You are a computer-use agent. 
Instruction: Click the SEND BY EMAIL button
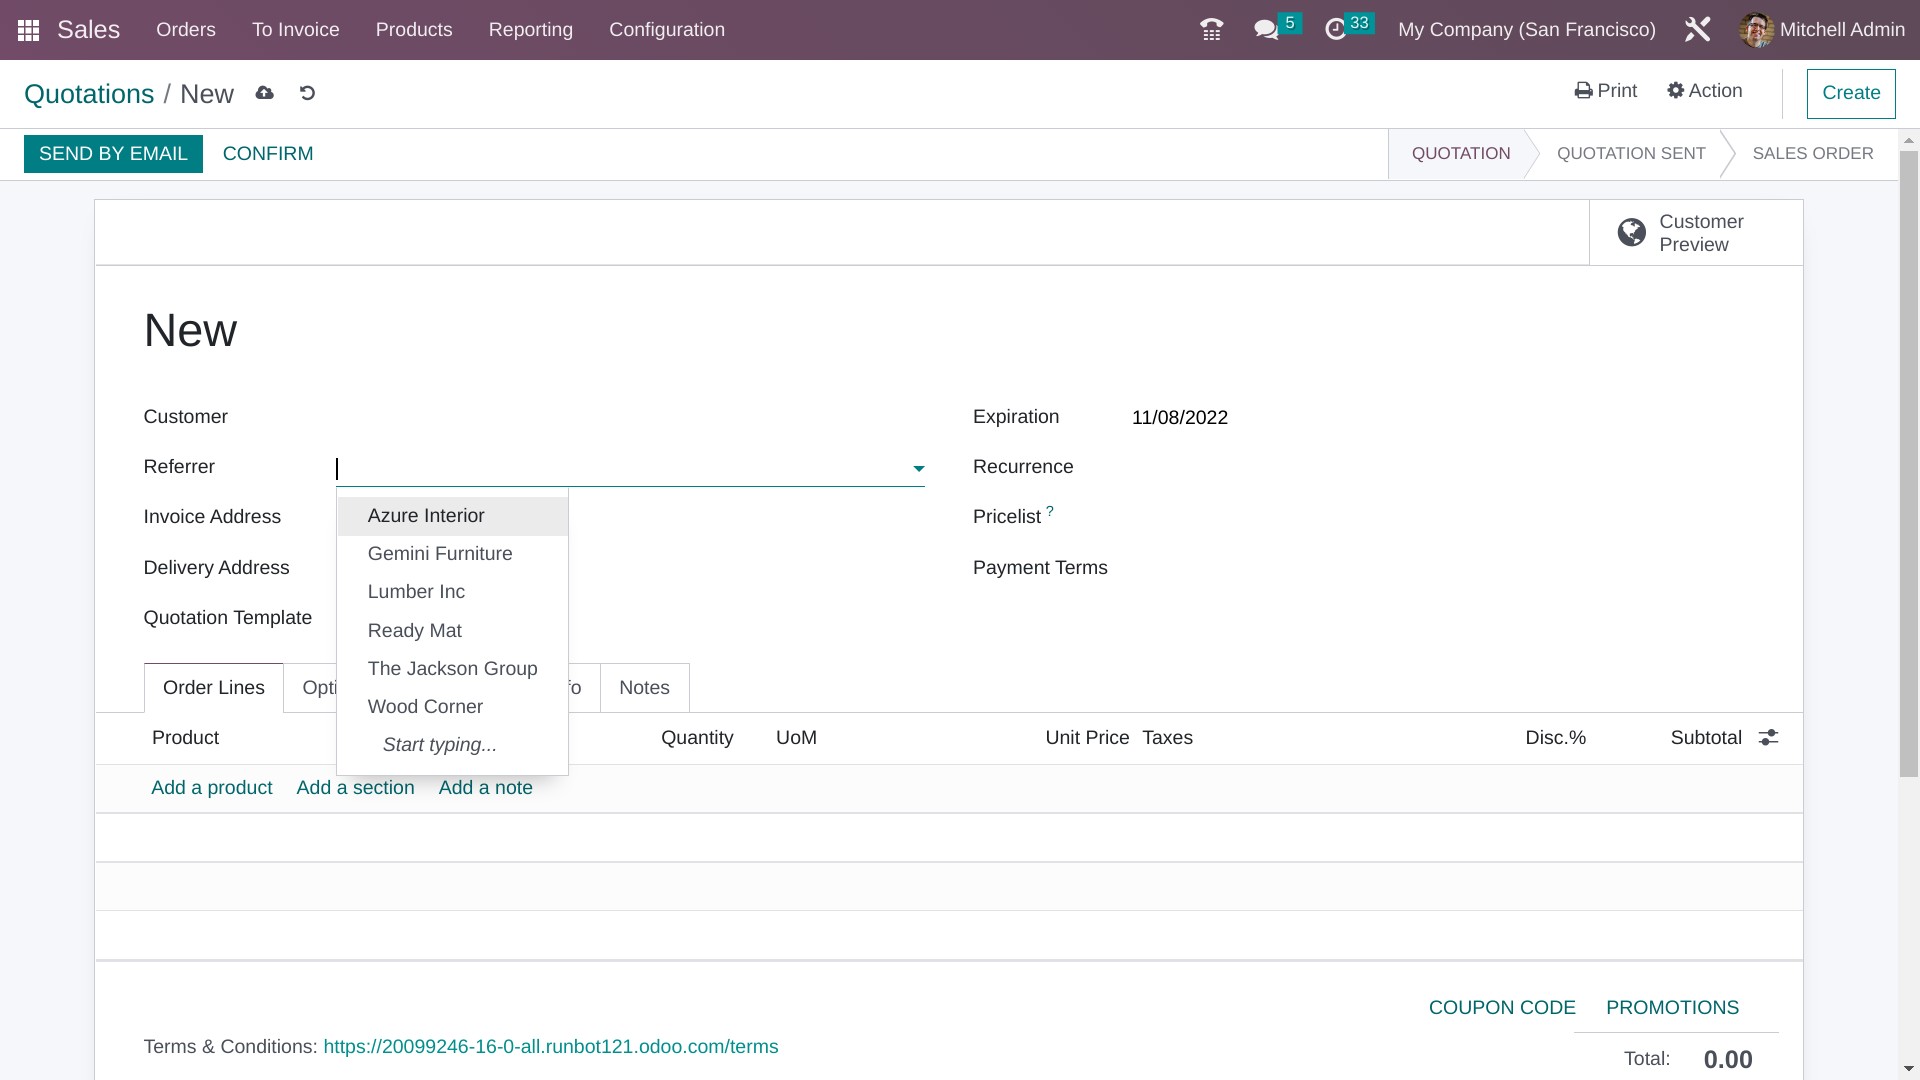(113, 154)
